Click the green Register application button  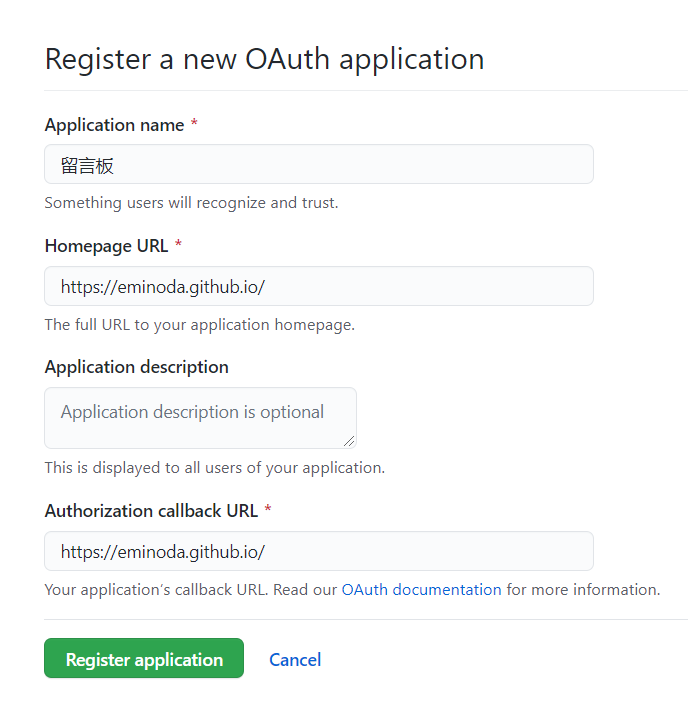pyautogui.click(x=144, y=658)
